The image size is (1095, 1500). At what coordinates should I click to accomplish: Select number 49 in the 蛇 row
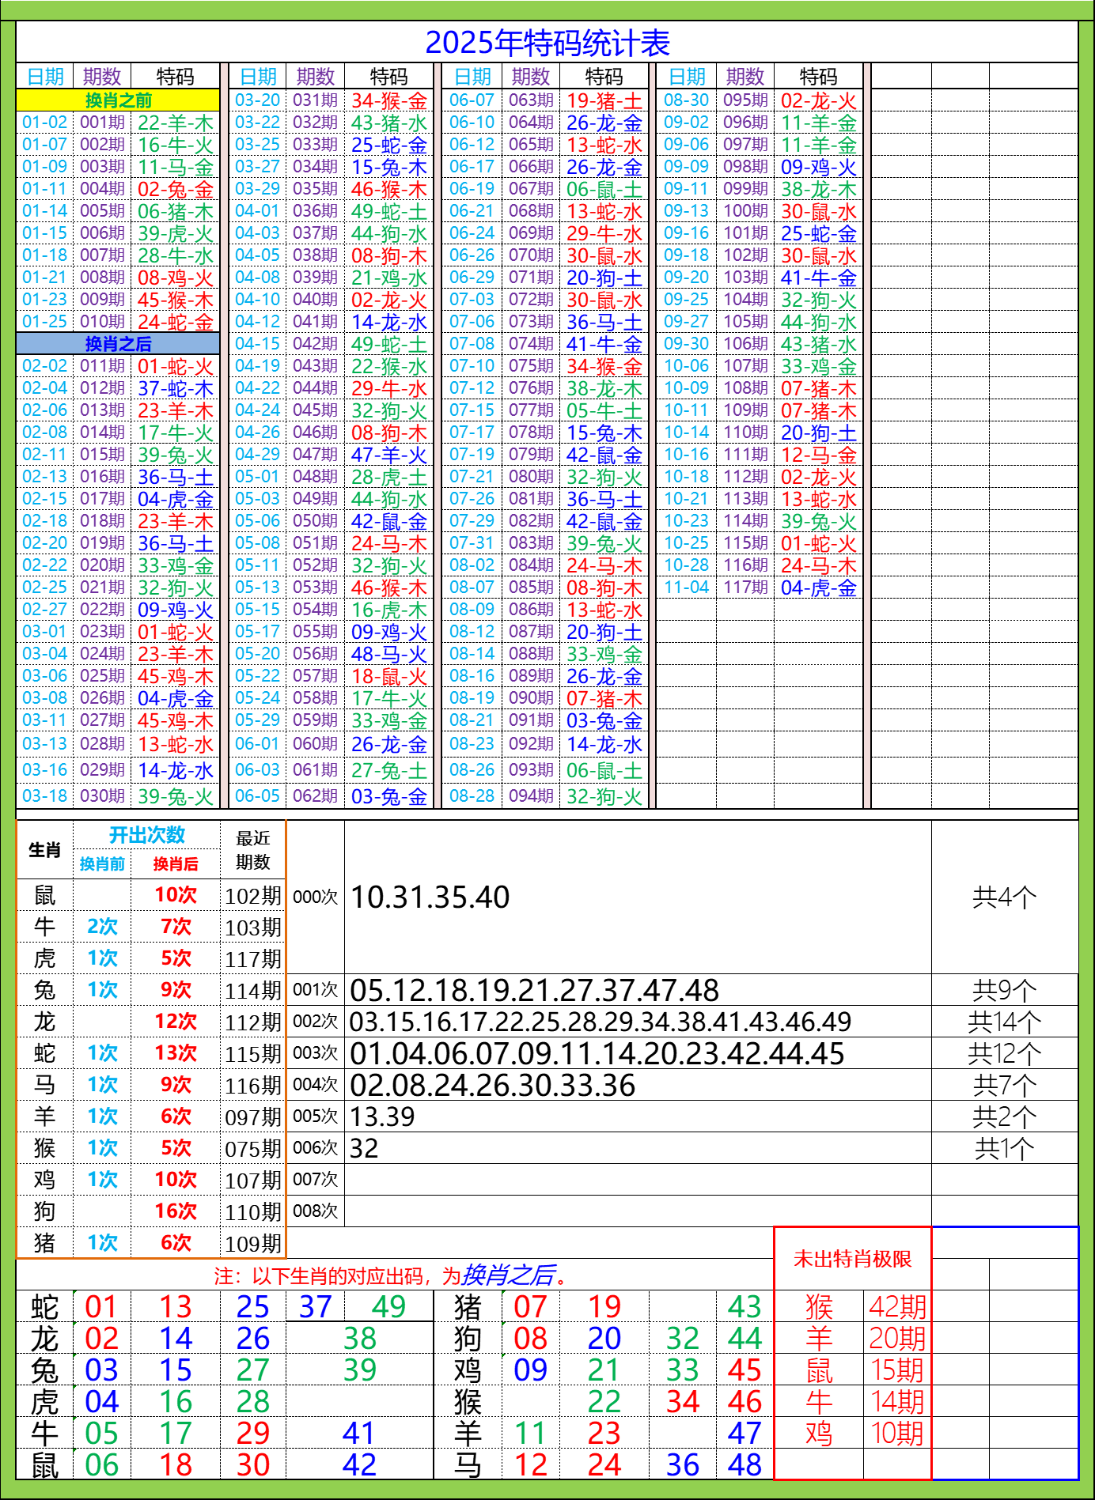point(388,1307)
